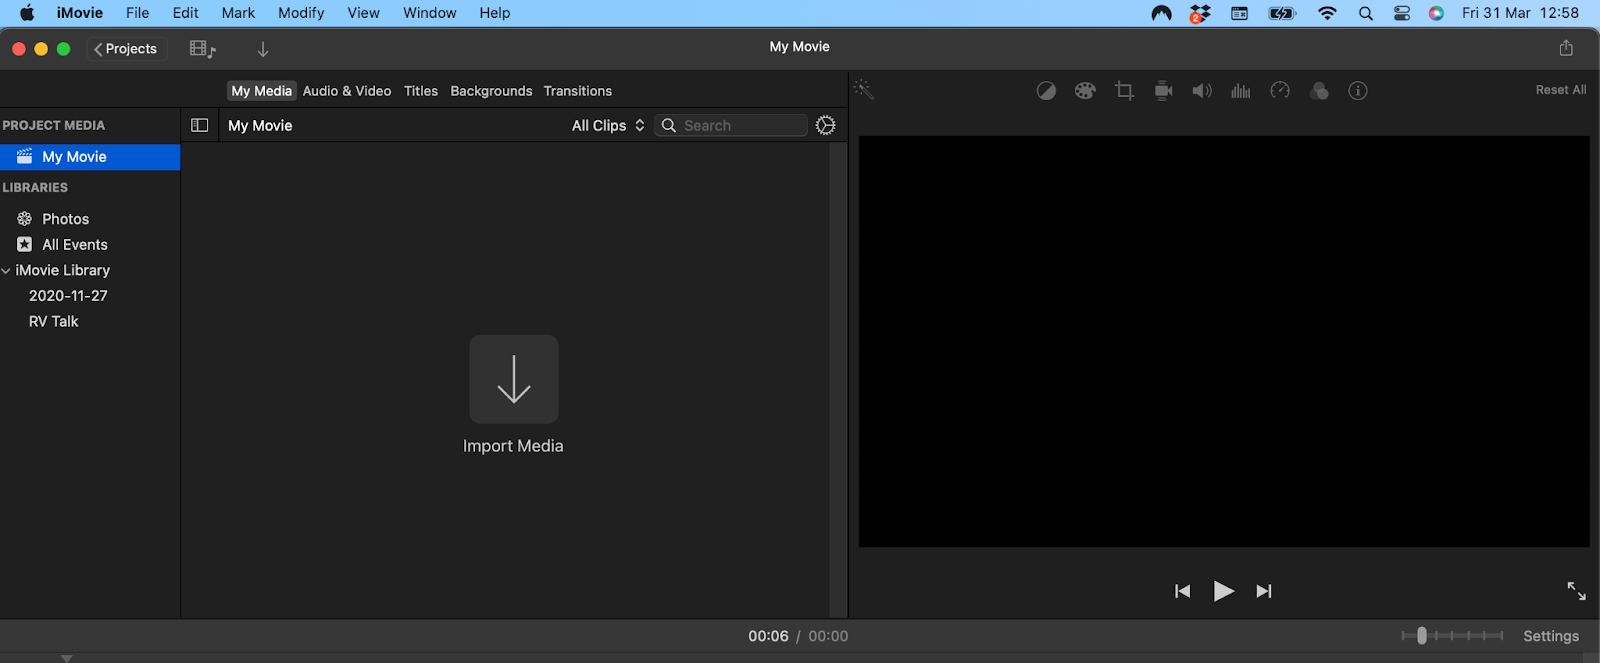The width and height of the screenshot is (1600, 663).
Task: Click the Search clips field
Action: pyautogui.click(x=731, y=125)
